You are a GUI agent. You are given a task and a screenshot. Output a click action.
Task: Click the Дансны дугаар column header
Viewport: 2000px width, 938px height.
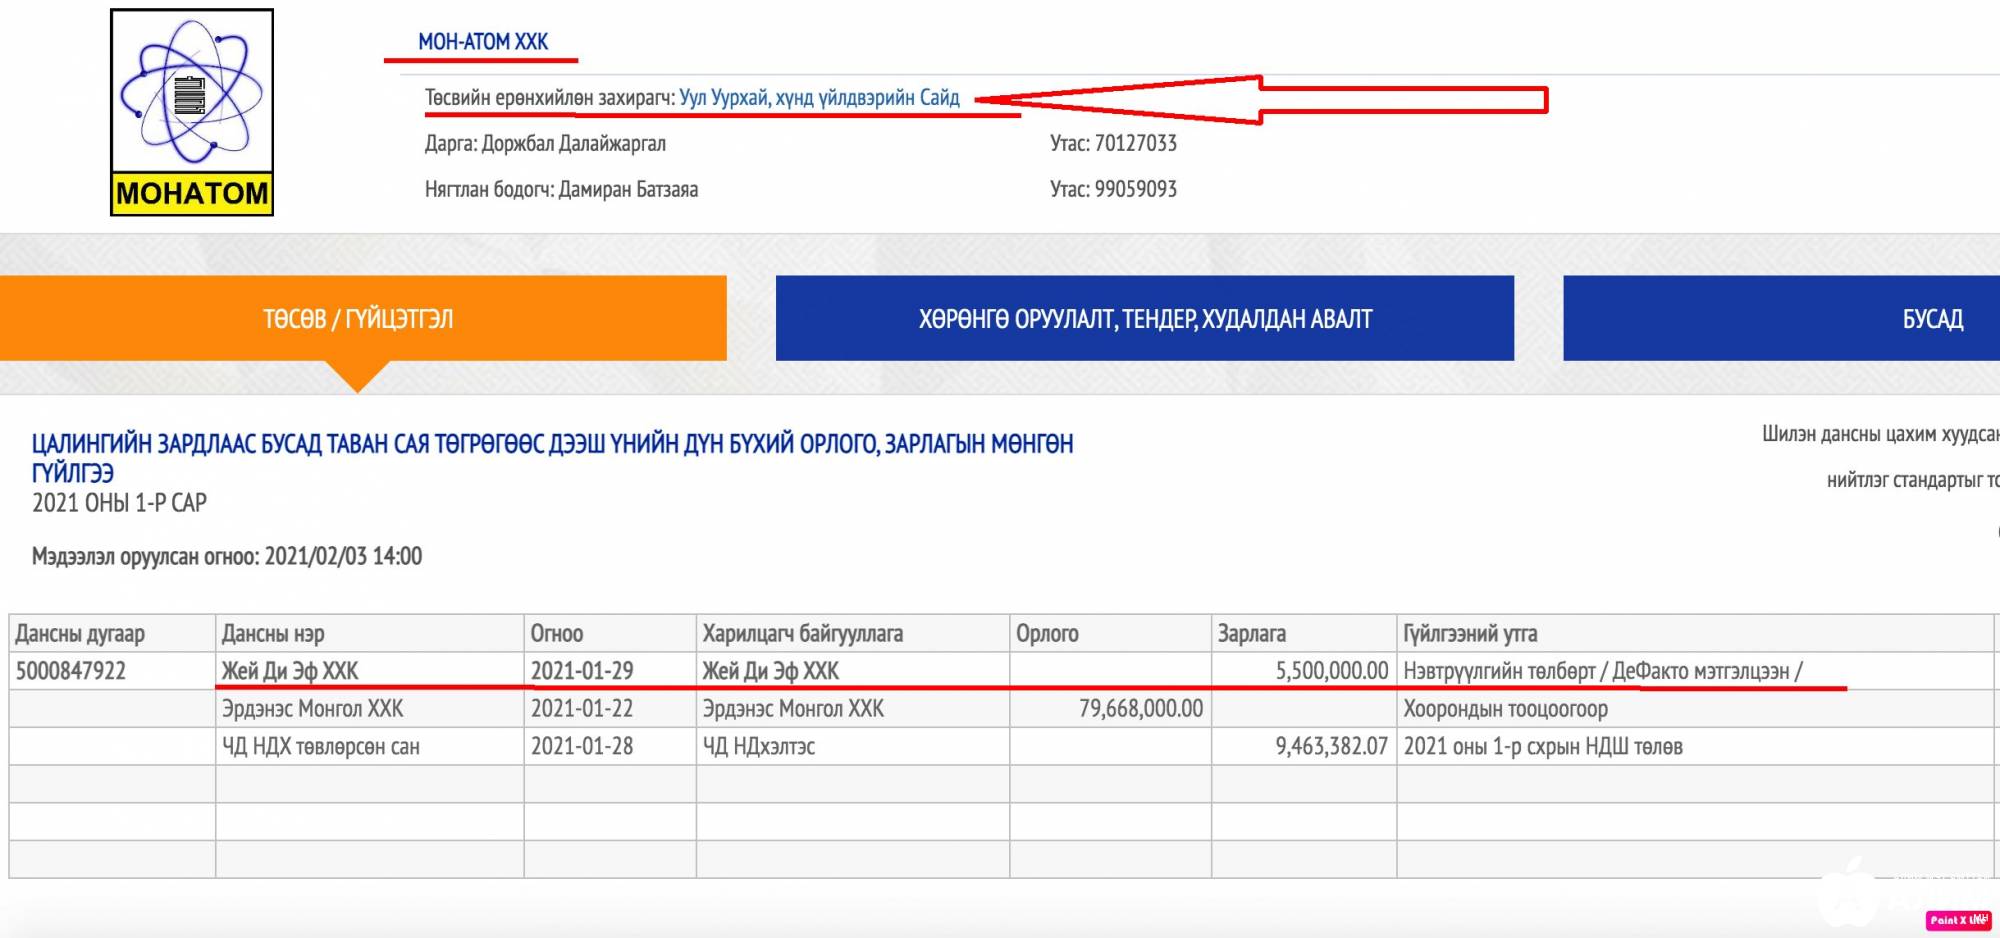[112, 634]
